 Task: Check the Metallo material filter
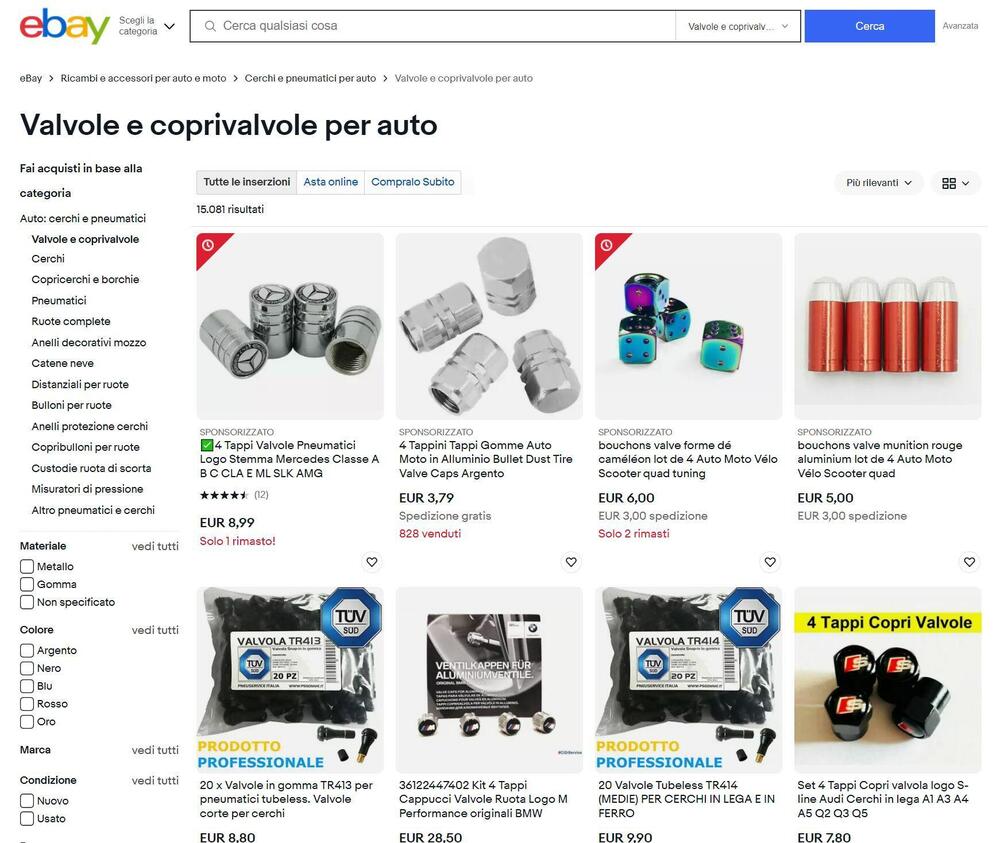coord(27,566)
